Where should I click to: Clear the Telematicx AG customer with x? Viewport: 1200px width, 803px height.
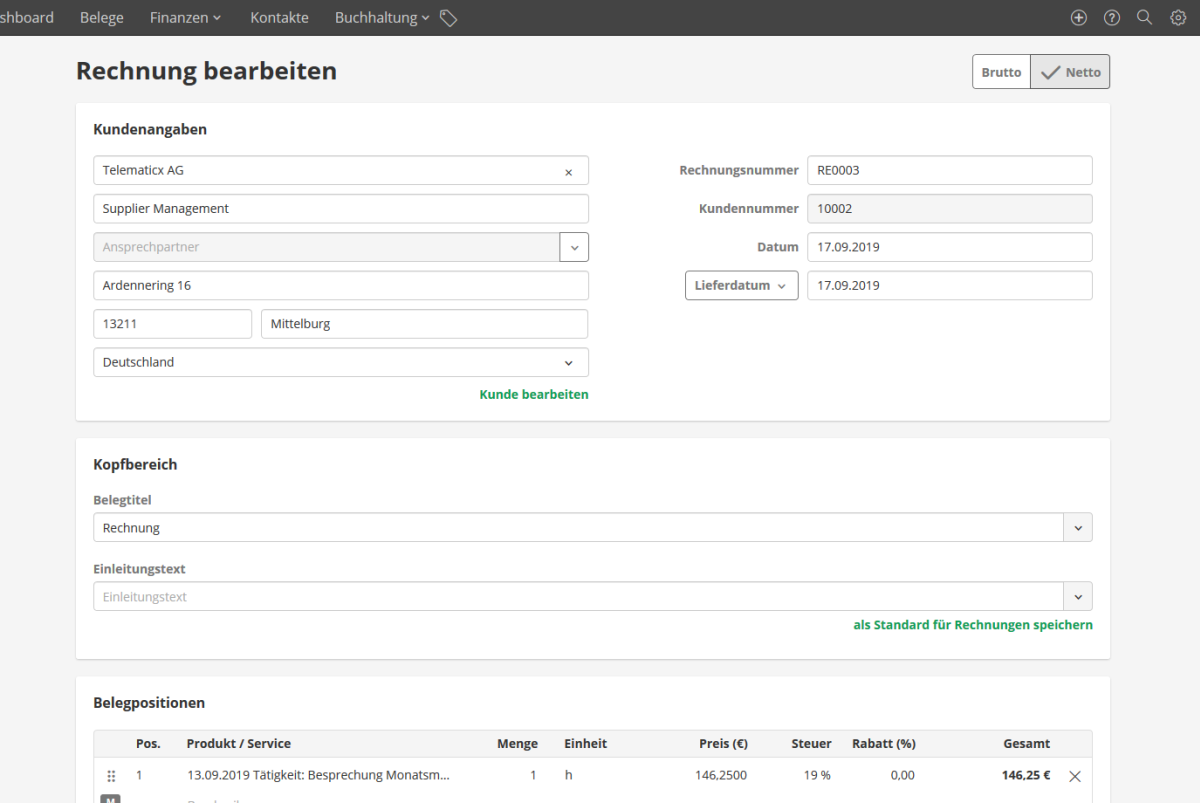[x=569, y=172]
